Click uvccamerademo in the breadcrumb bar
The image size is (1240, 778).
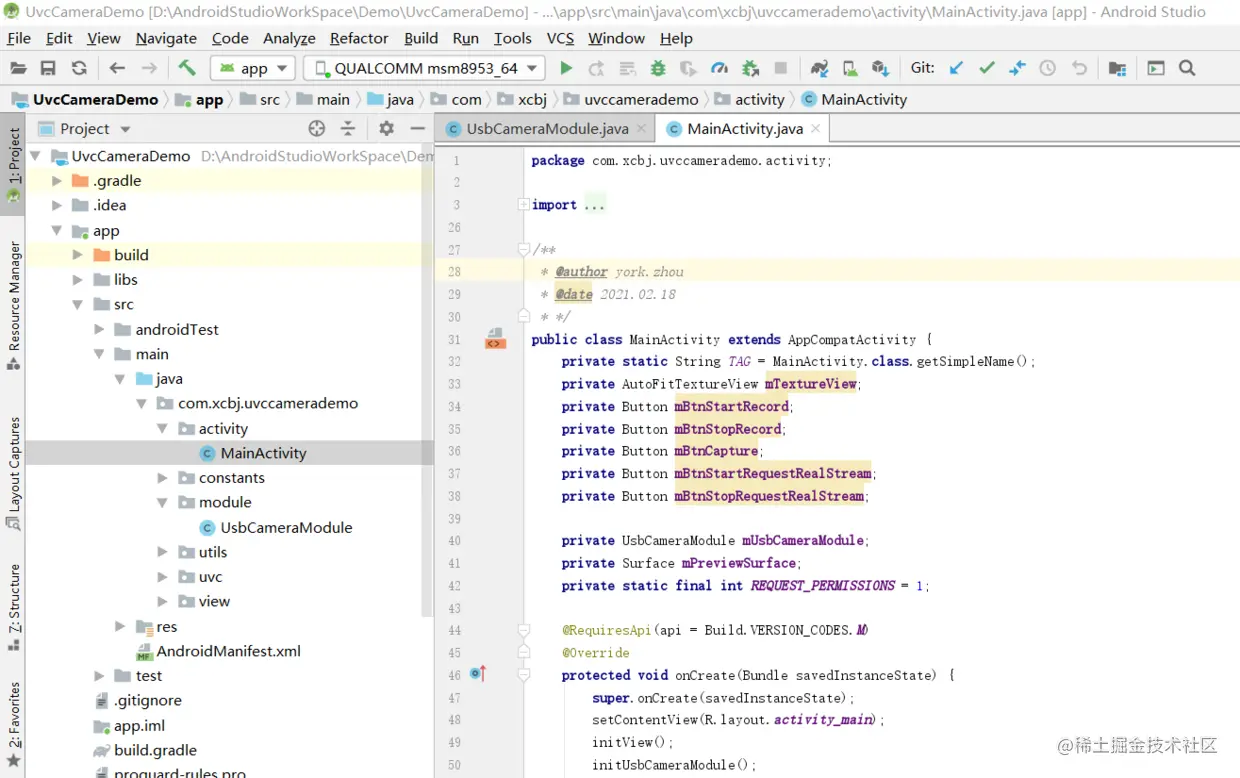pos(641,99)
